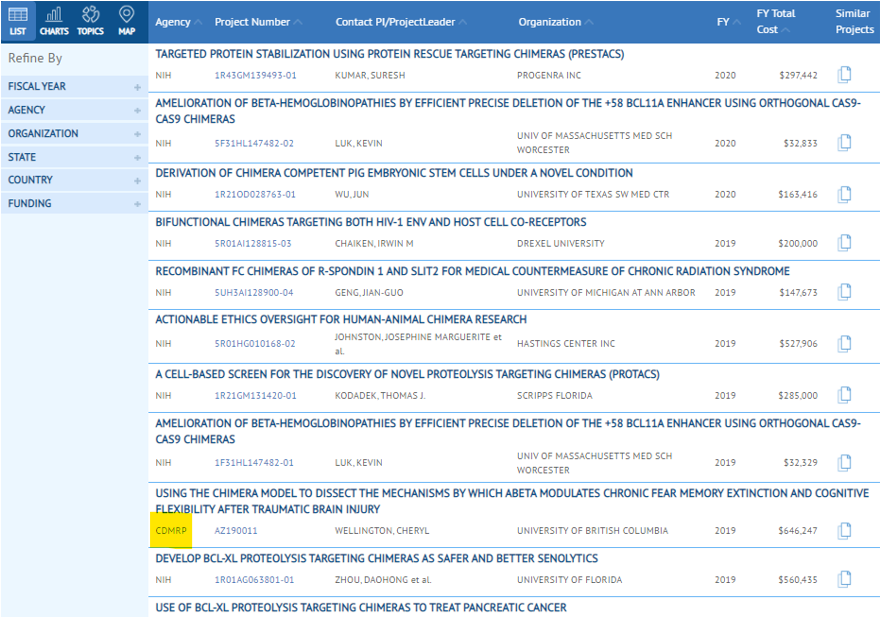The height and width of the screenshot is (621, 881).
Task: Open chimera model traumatic brain injury title
Action: click(512, 501)
